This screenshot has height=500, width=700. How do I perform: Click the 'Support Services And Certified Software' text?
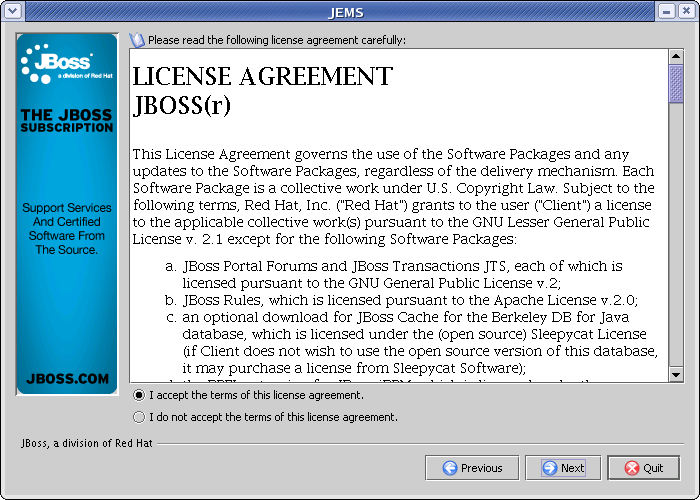(67, 229)
